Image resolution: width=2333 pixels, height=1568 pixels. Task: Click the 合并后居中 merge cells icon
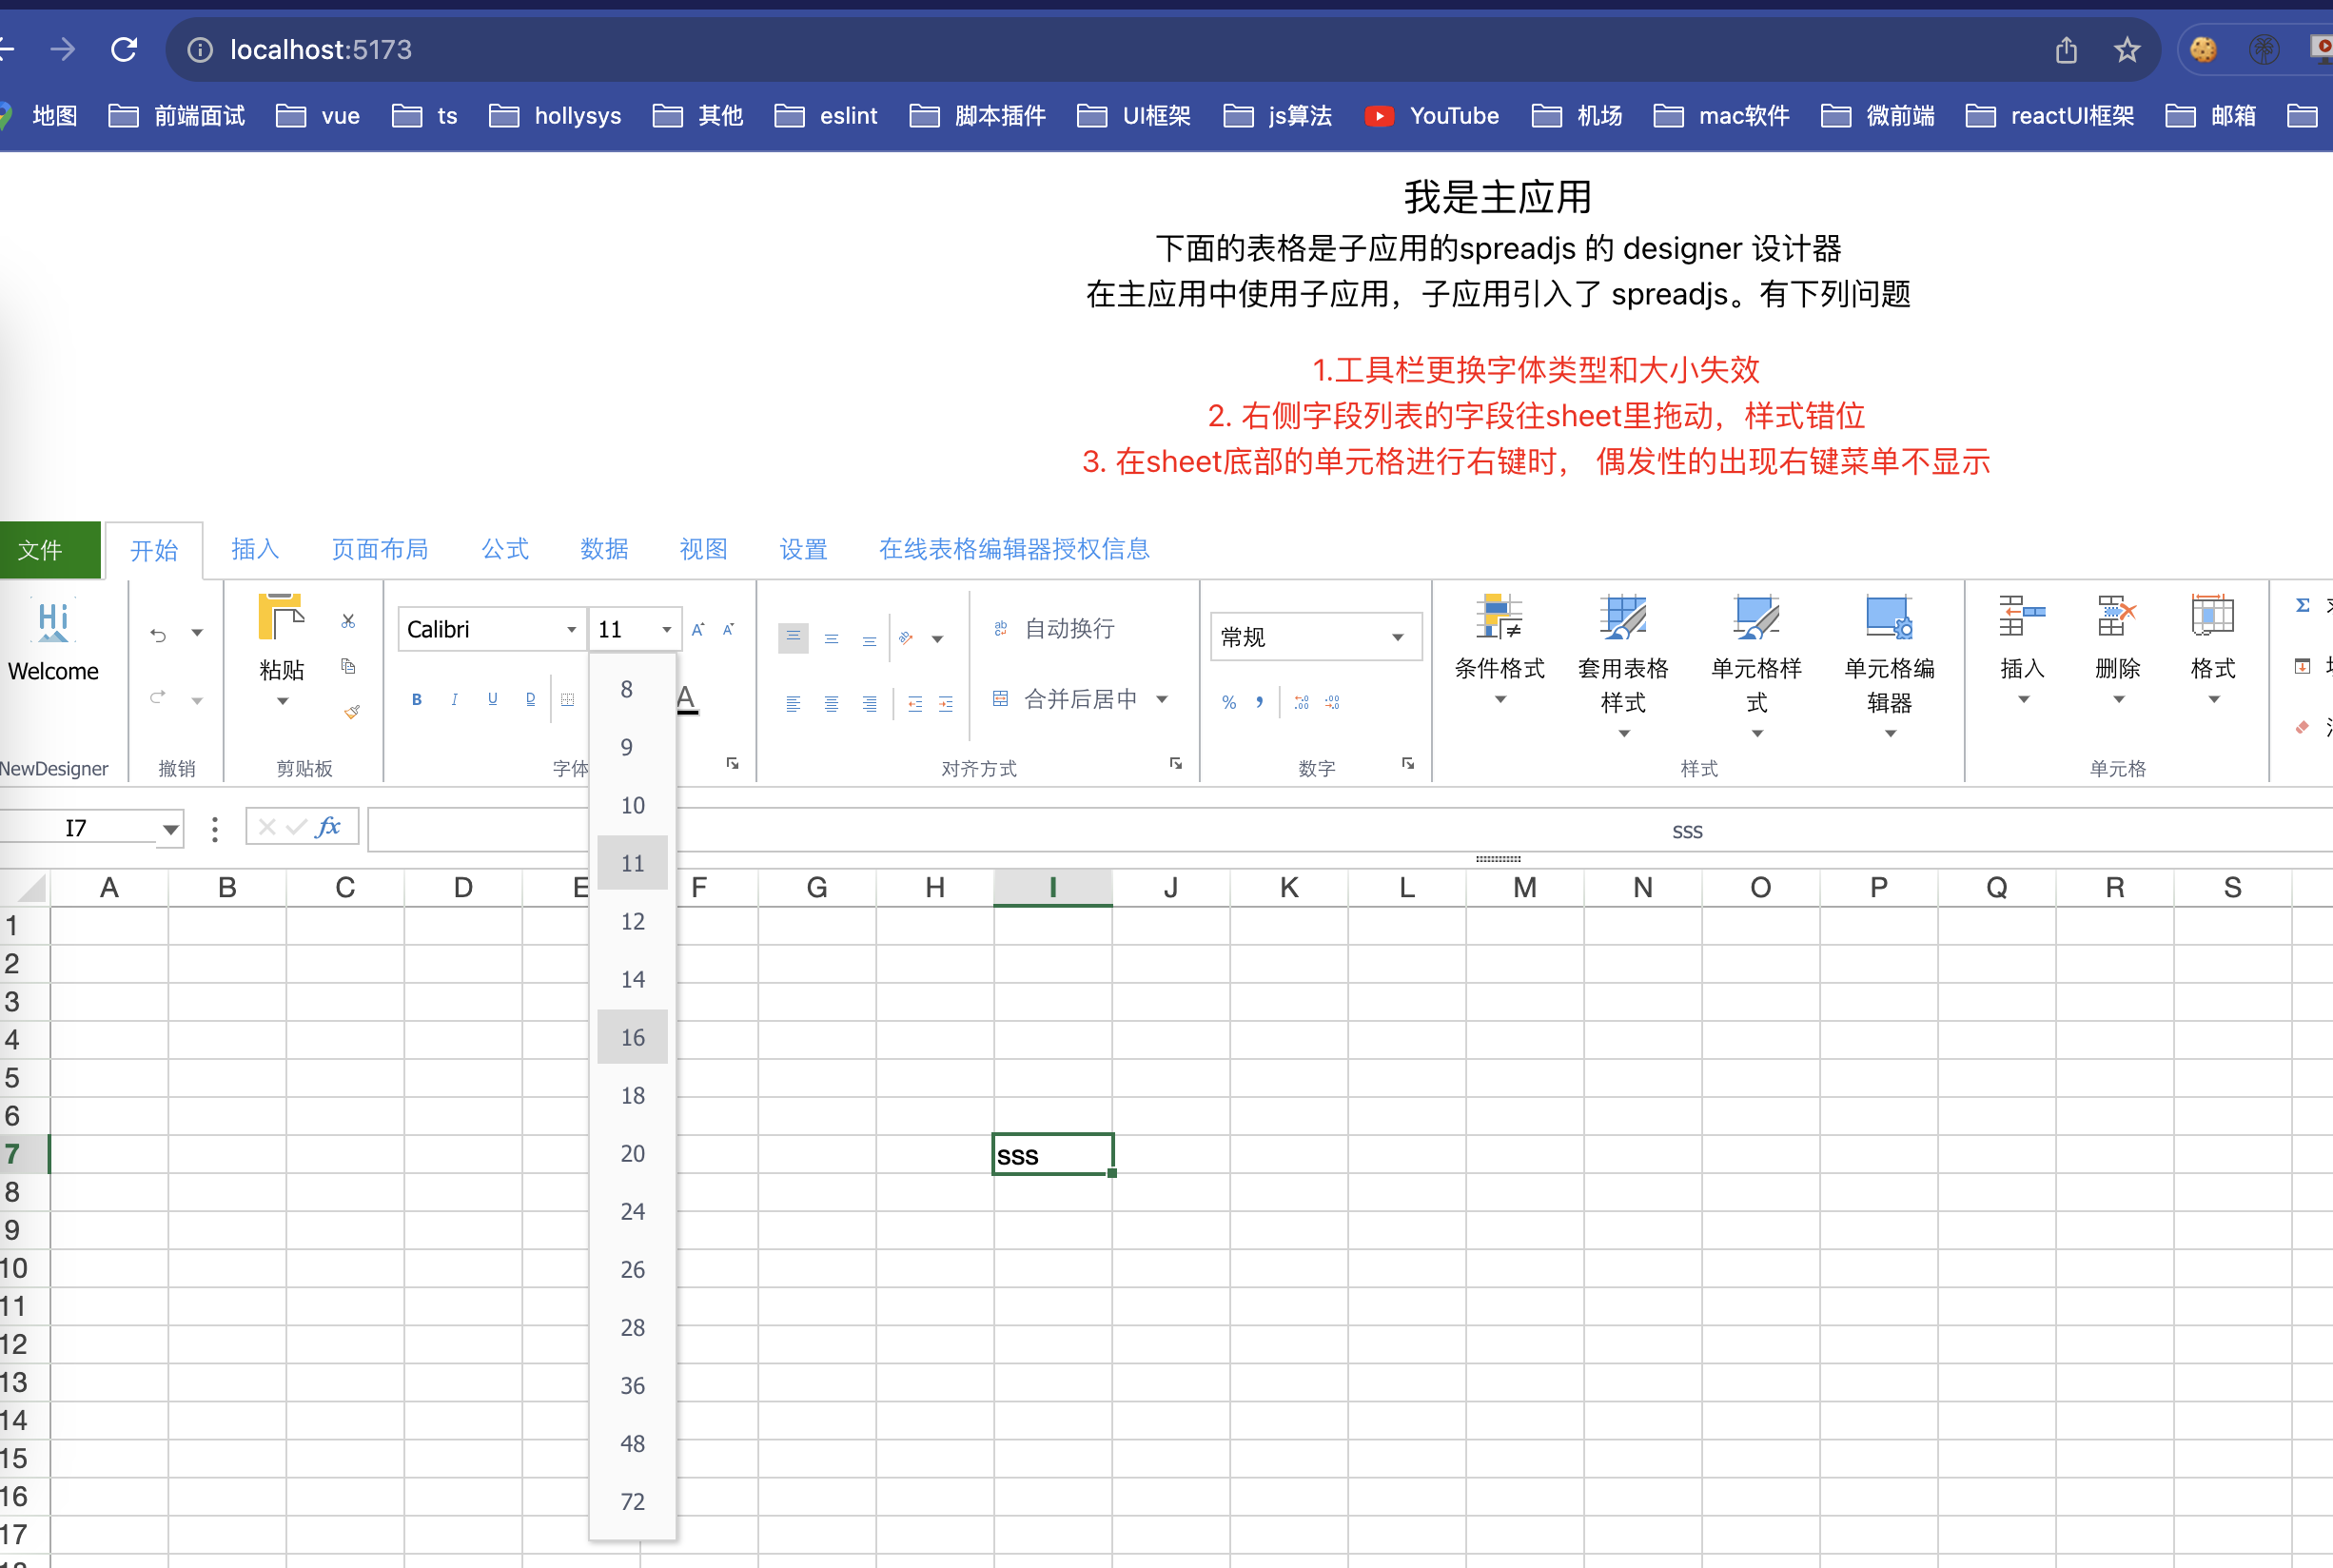(1000, 699)
